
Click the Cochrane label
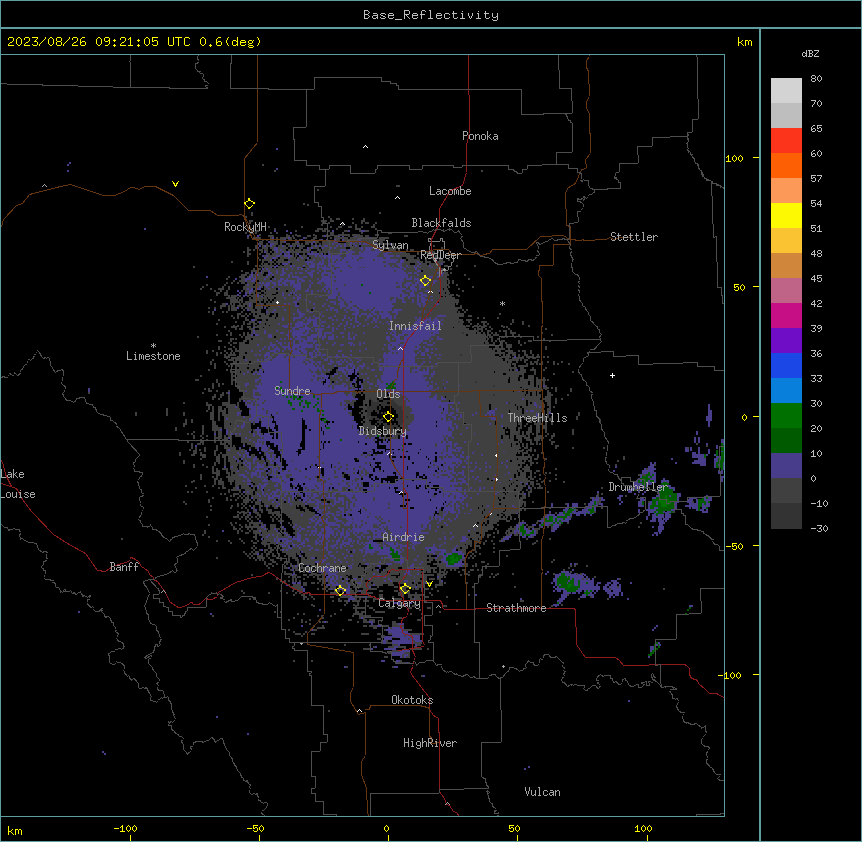(x=322, y=568)
